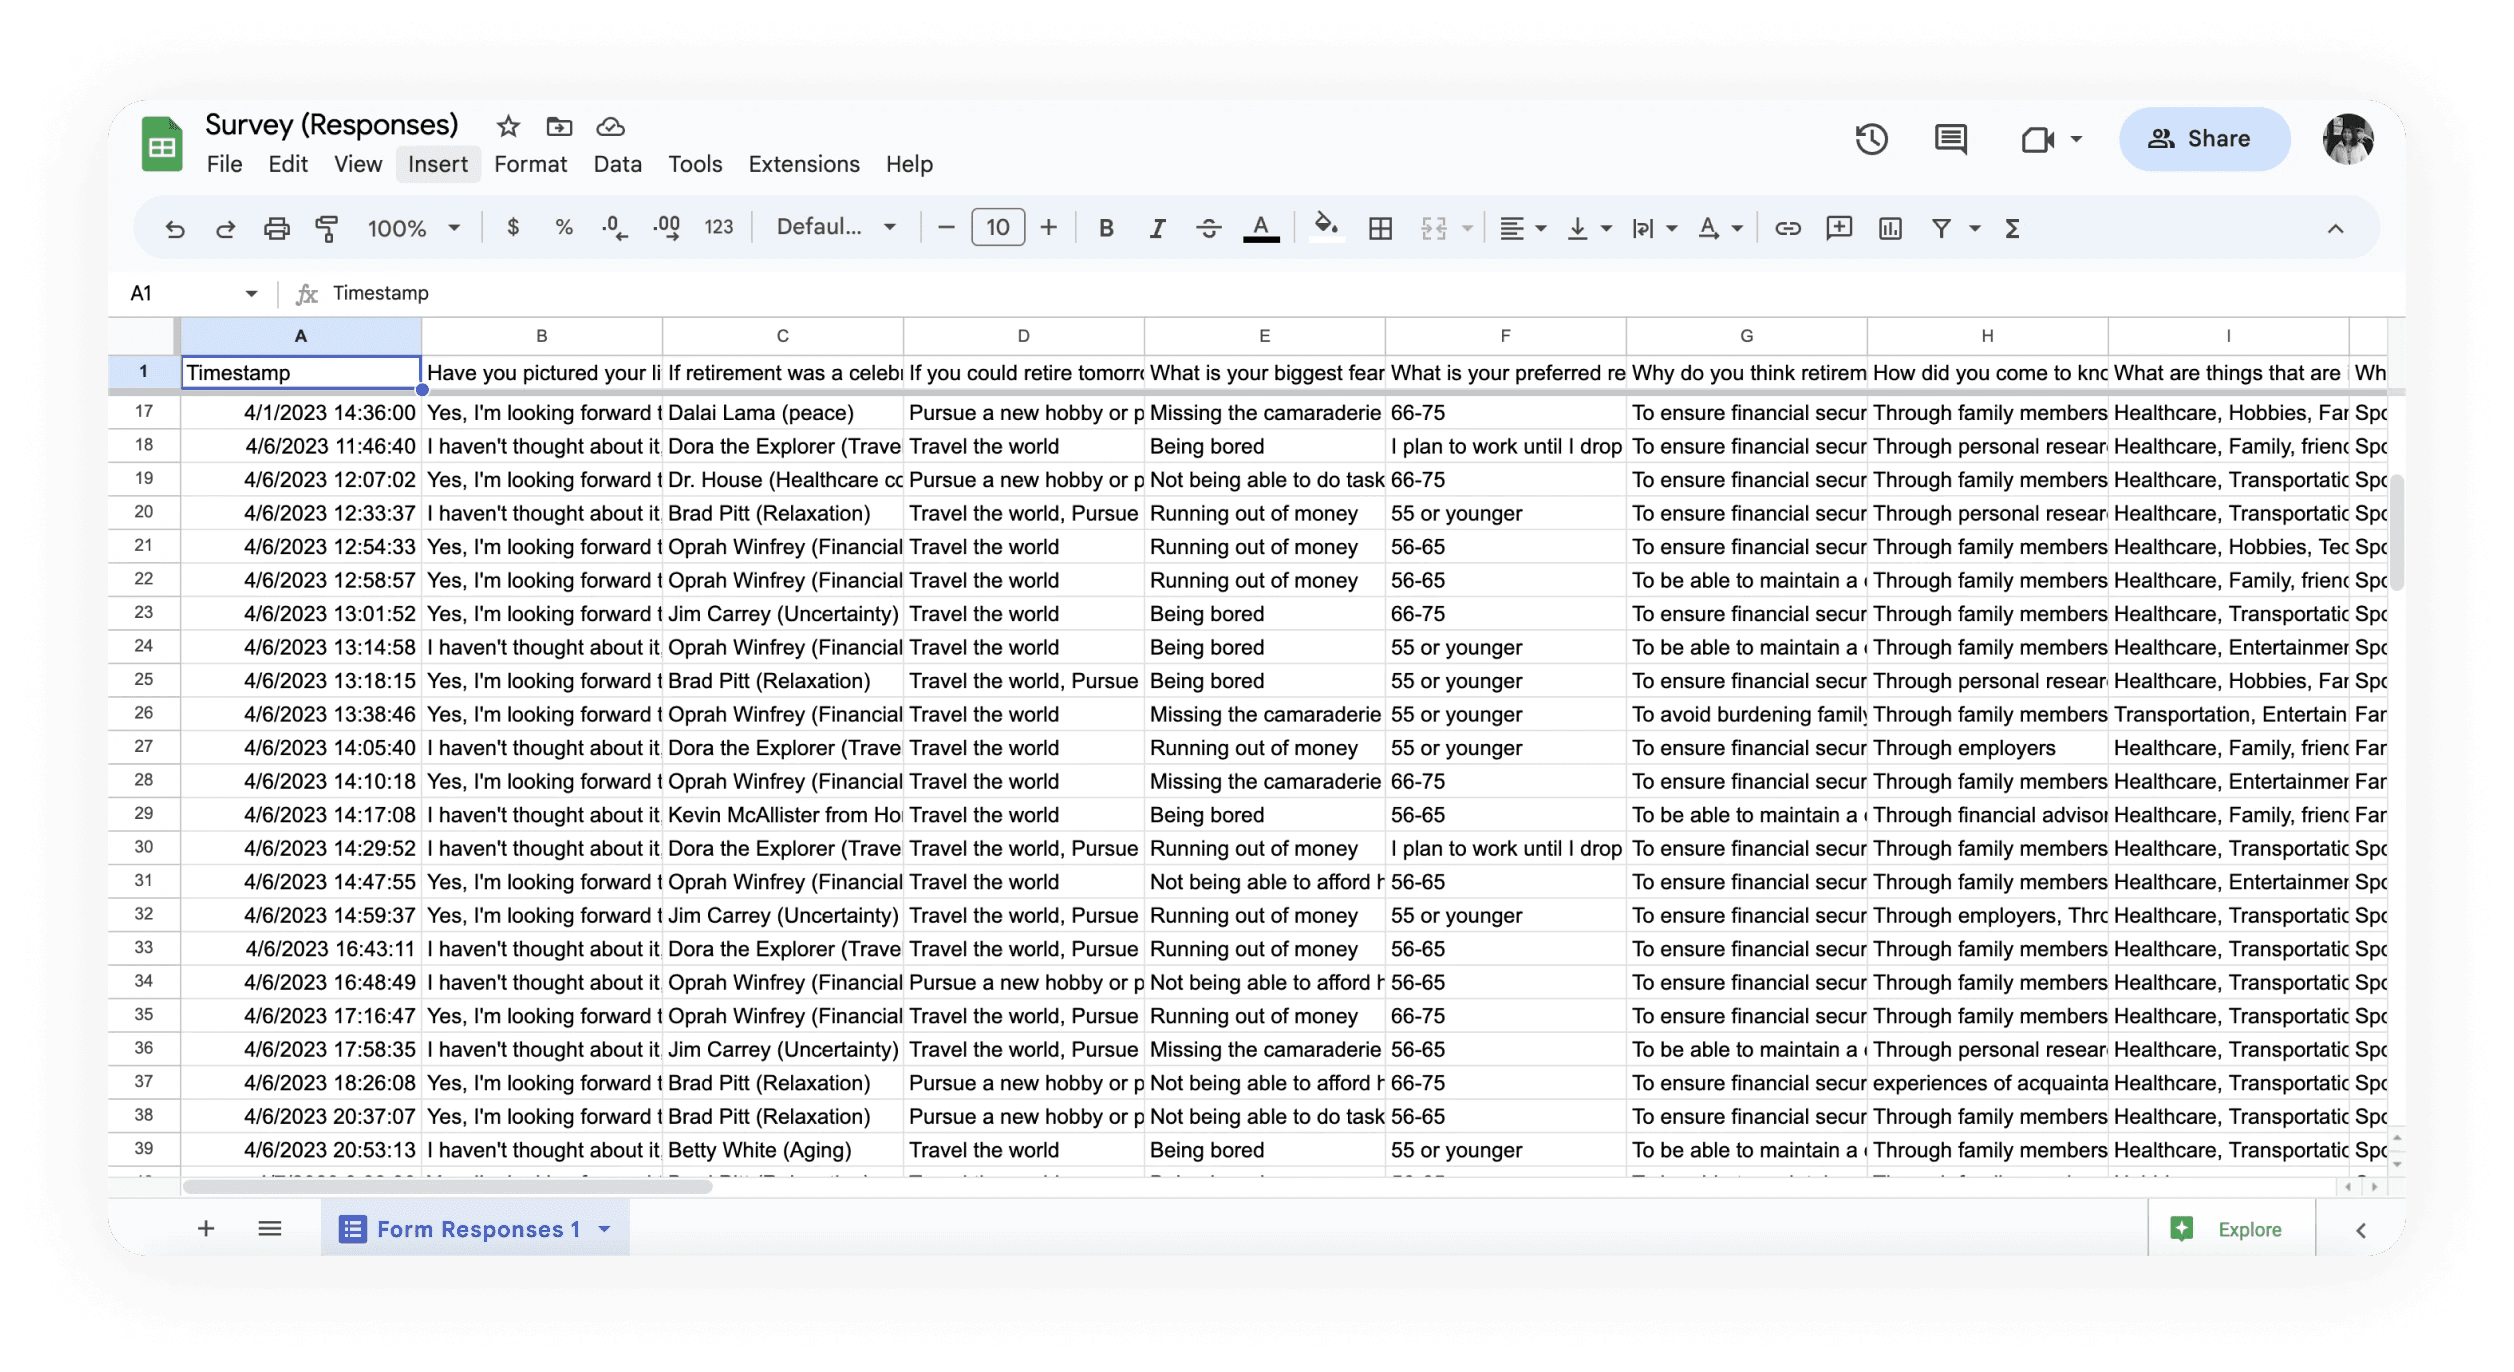2514x1372 pixels.
Task: Add a new sheet with plus icon
Action: pyautogui.click(x=206, y=1229)
